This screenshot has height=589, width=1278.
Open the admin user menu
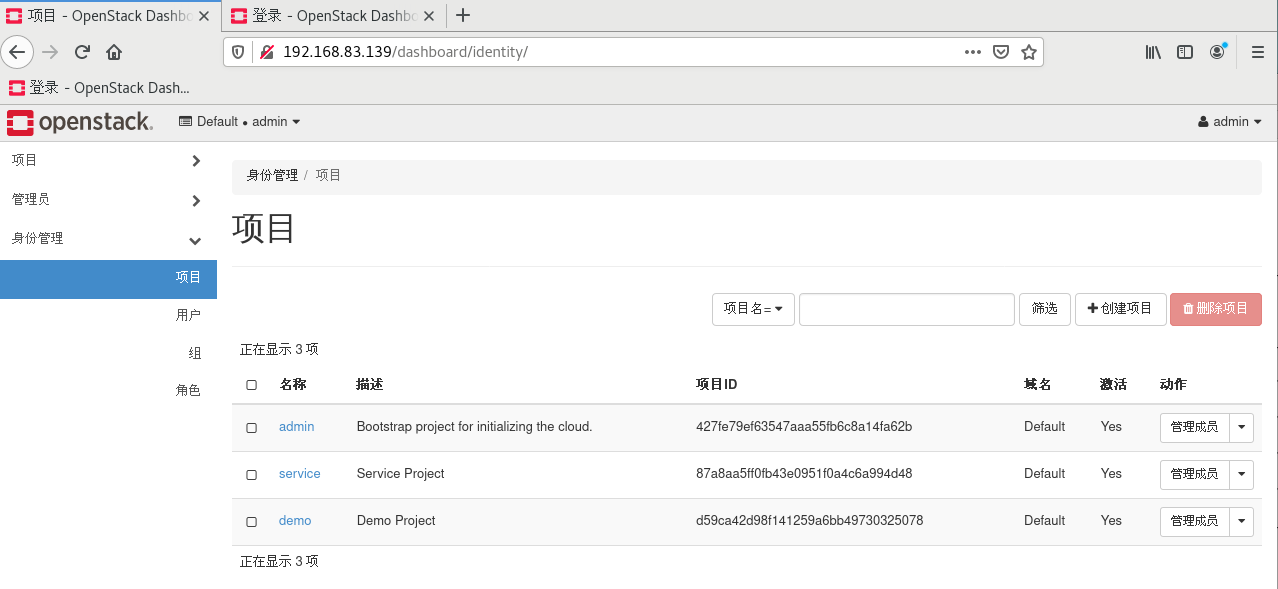[1230, 122]
